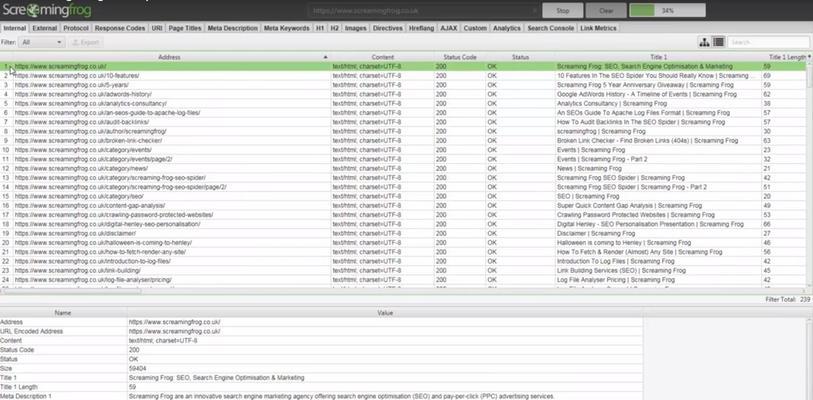Open the H1 tab
The height and width of the screenshot is (400, 813).
(320, 29)
